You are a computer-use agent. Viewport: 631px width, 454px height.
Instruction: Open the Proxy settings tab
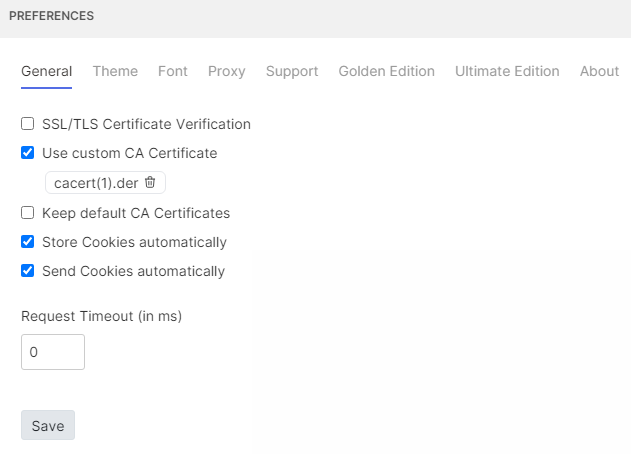(x=227, y=71)
